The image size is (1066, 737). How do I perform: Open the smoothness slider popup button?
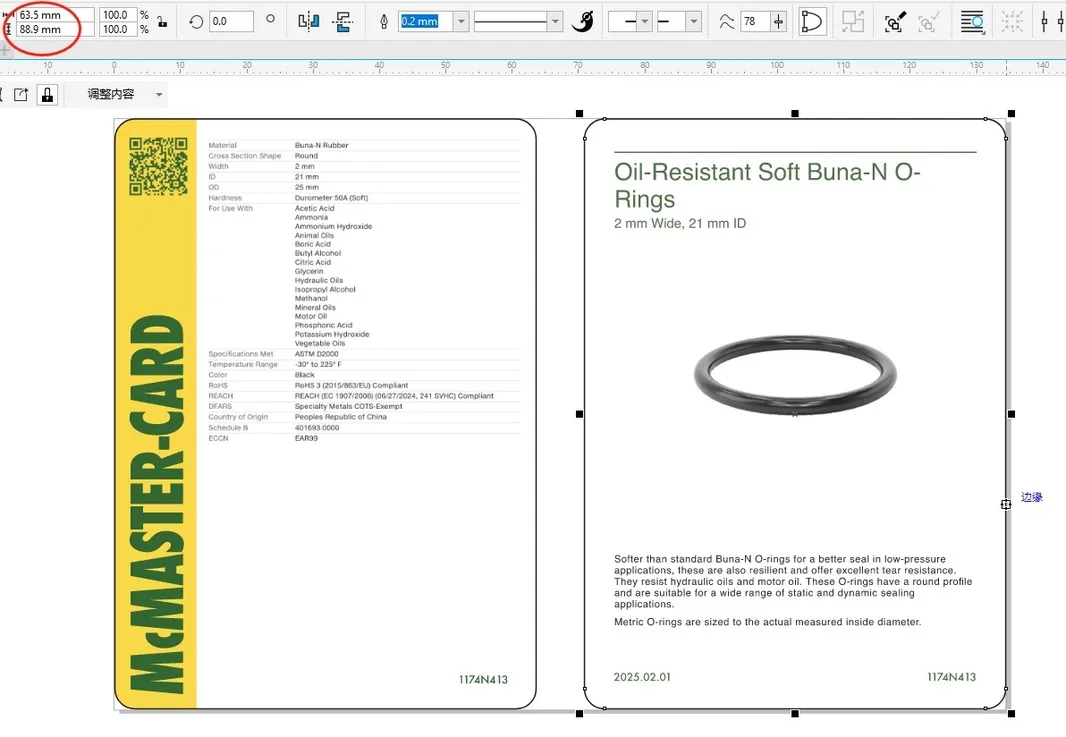pos(778,22)
